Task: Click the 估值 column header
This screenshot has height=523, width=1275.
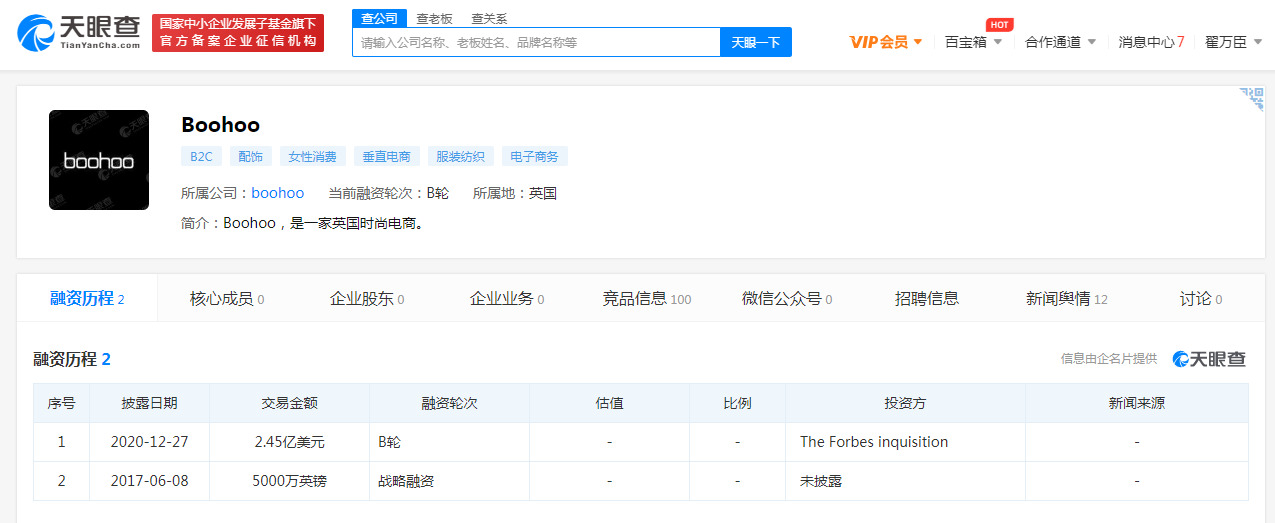Action: (x=610, y=403)
